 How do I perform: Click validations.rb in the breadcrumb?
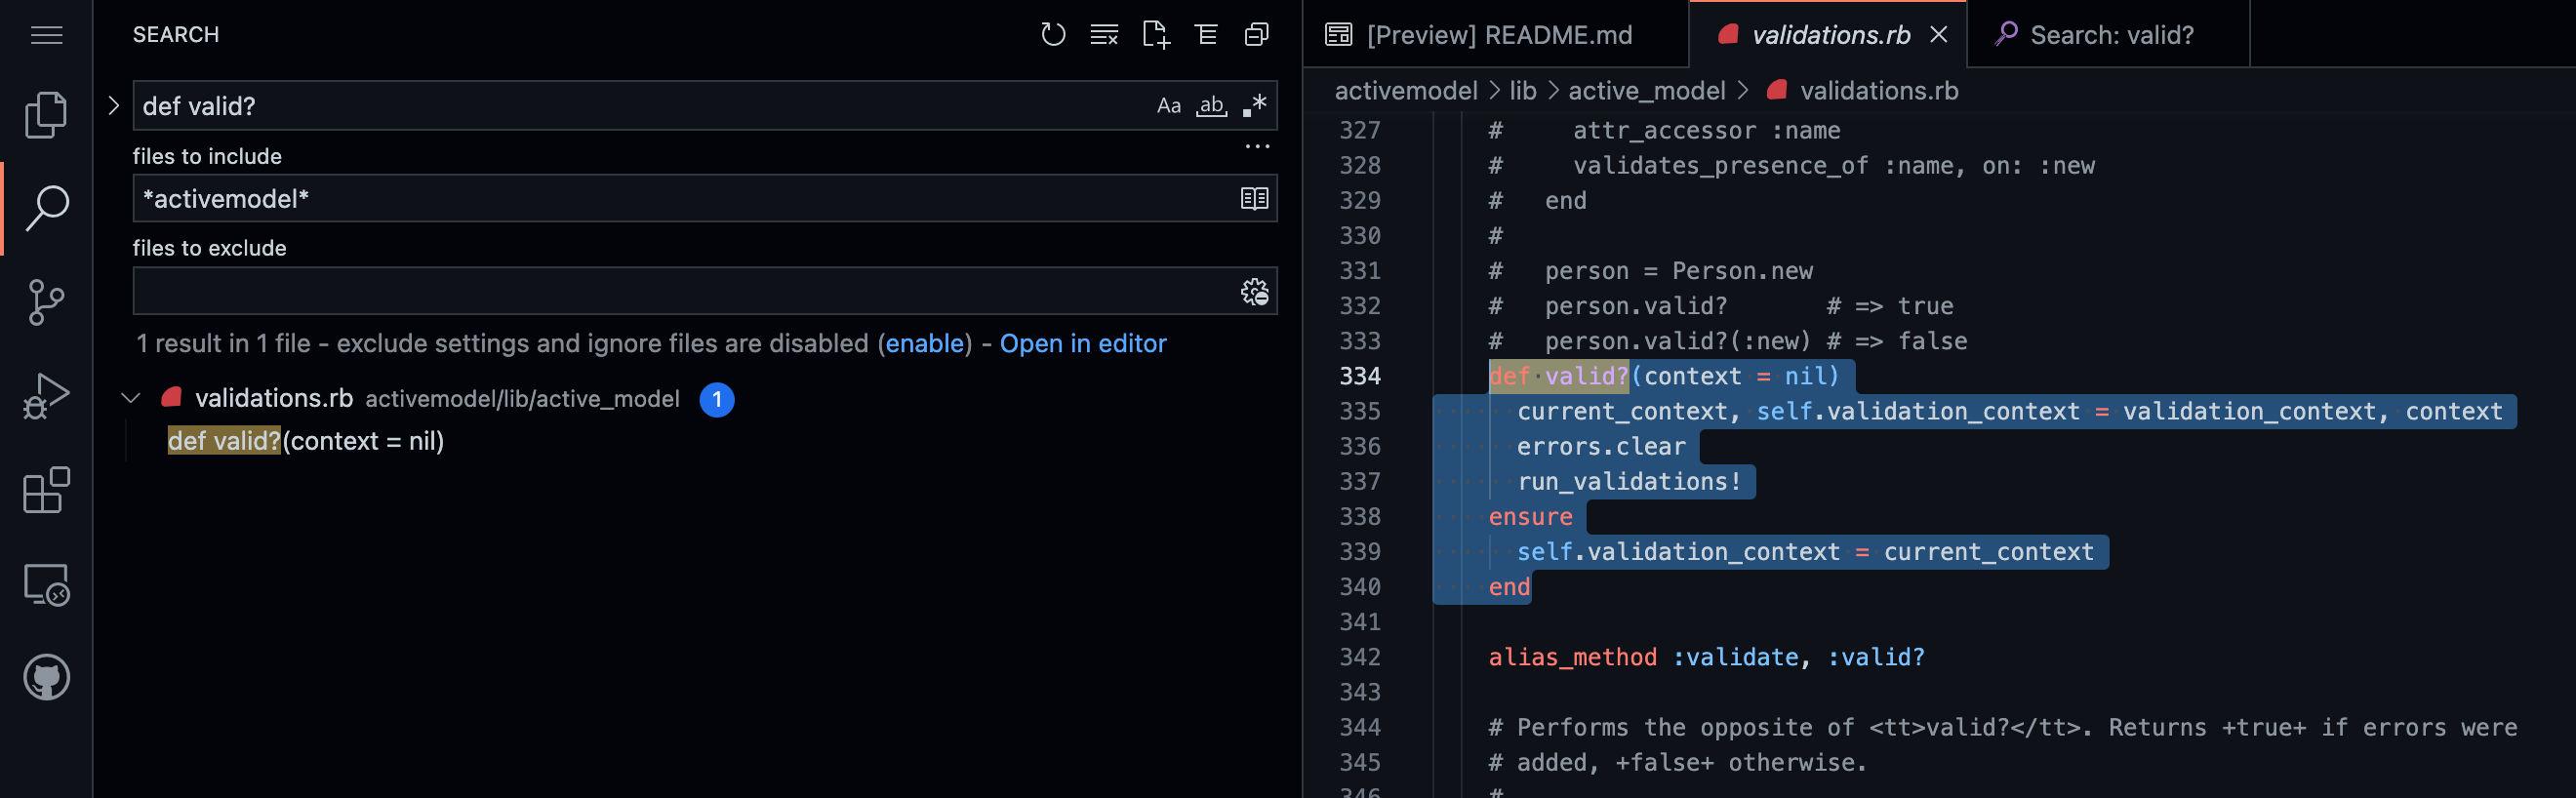(1879, 91)
